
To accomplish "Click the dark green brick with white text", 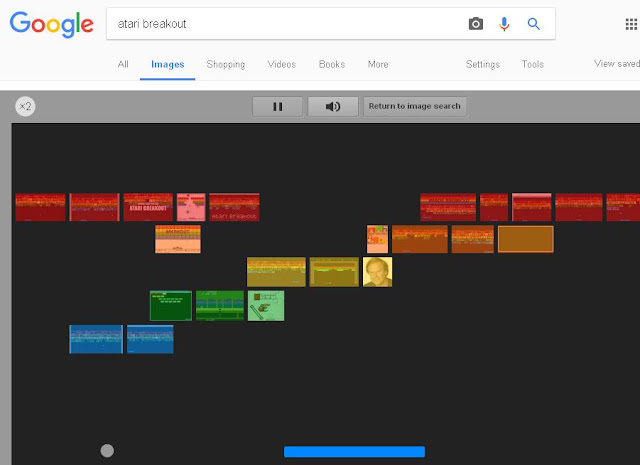I will tap(171, 306).
